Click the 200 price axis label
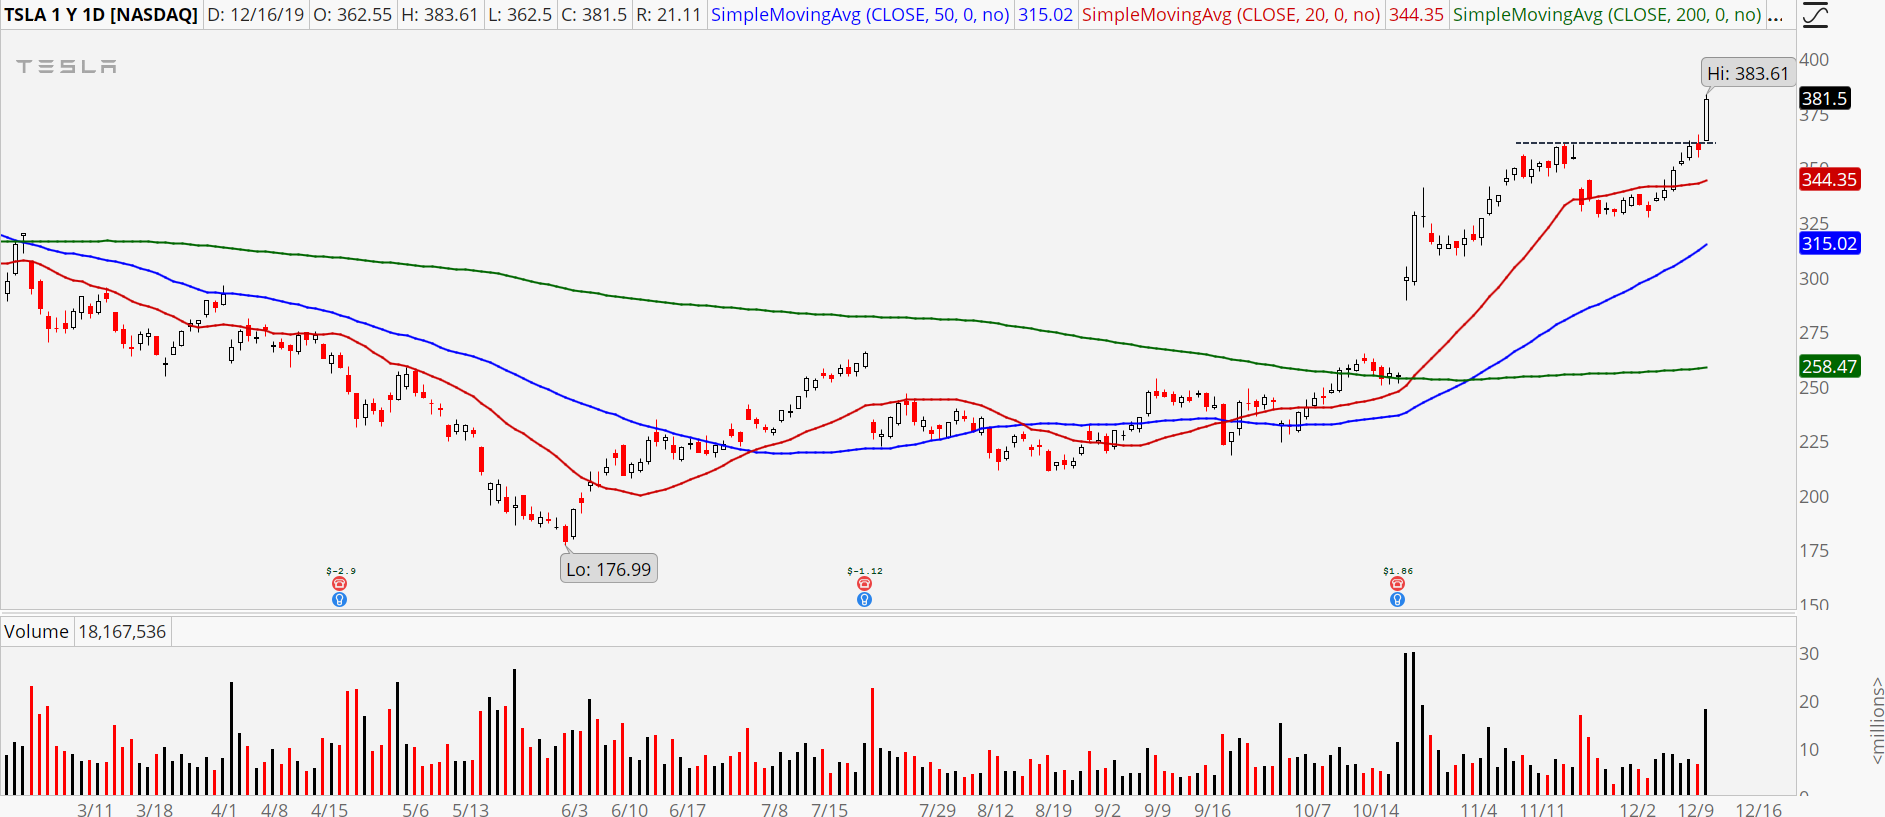Viewport: 1885px width, 817px height. [1814, 497]
